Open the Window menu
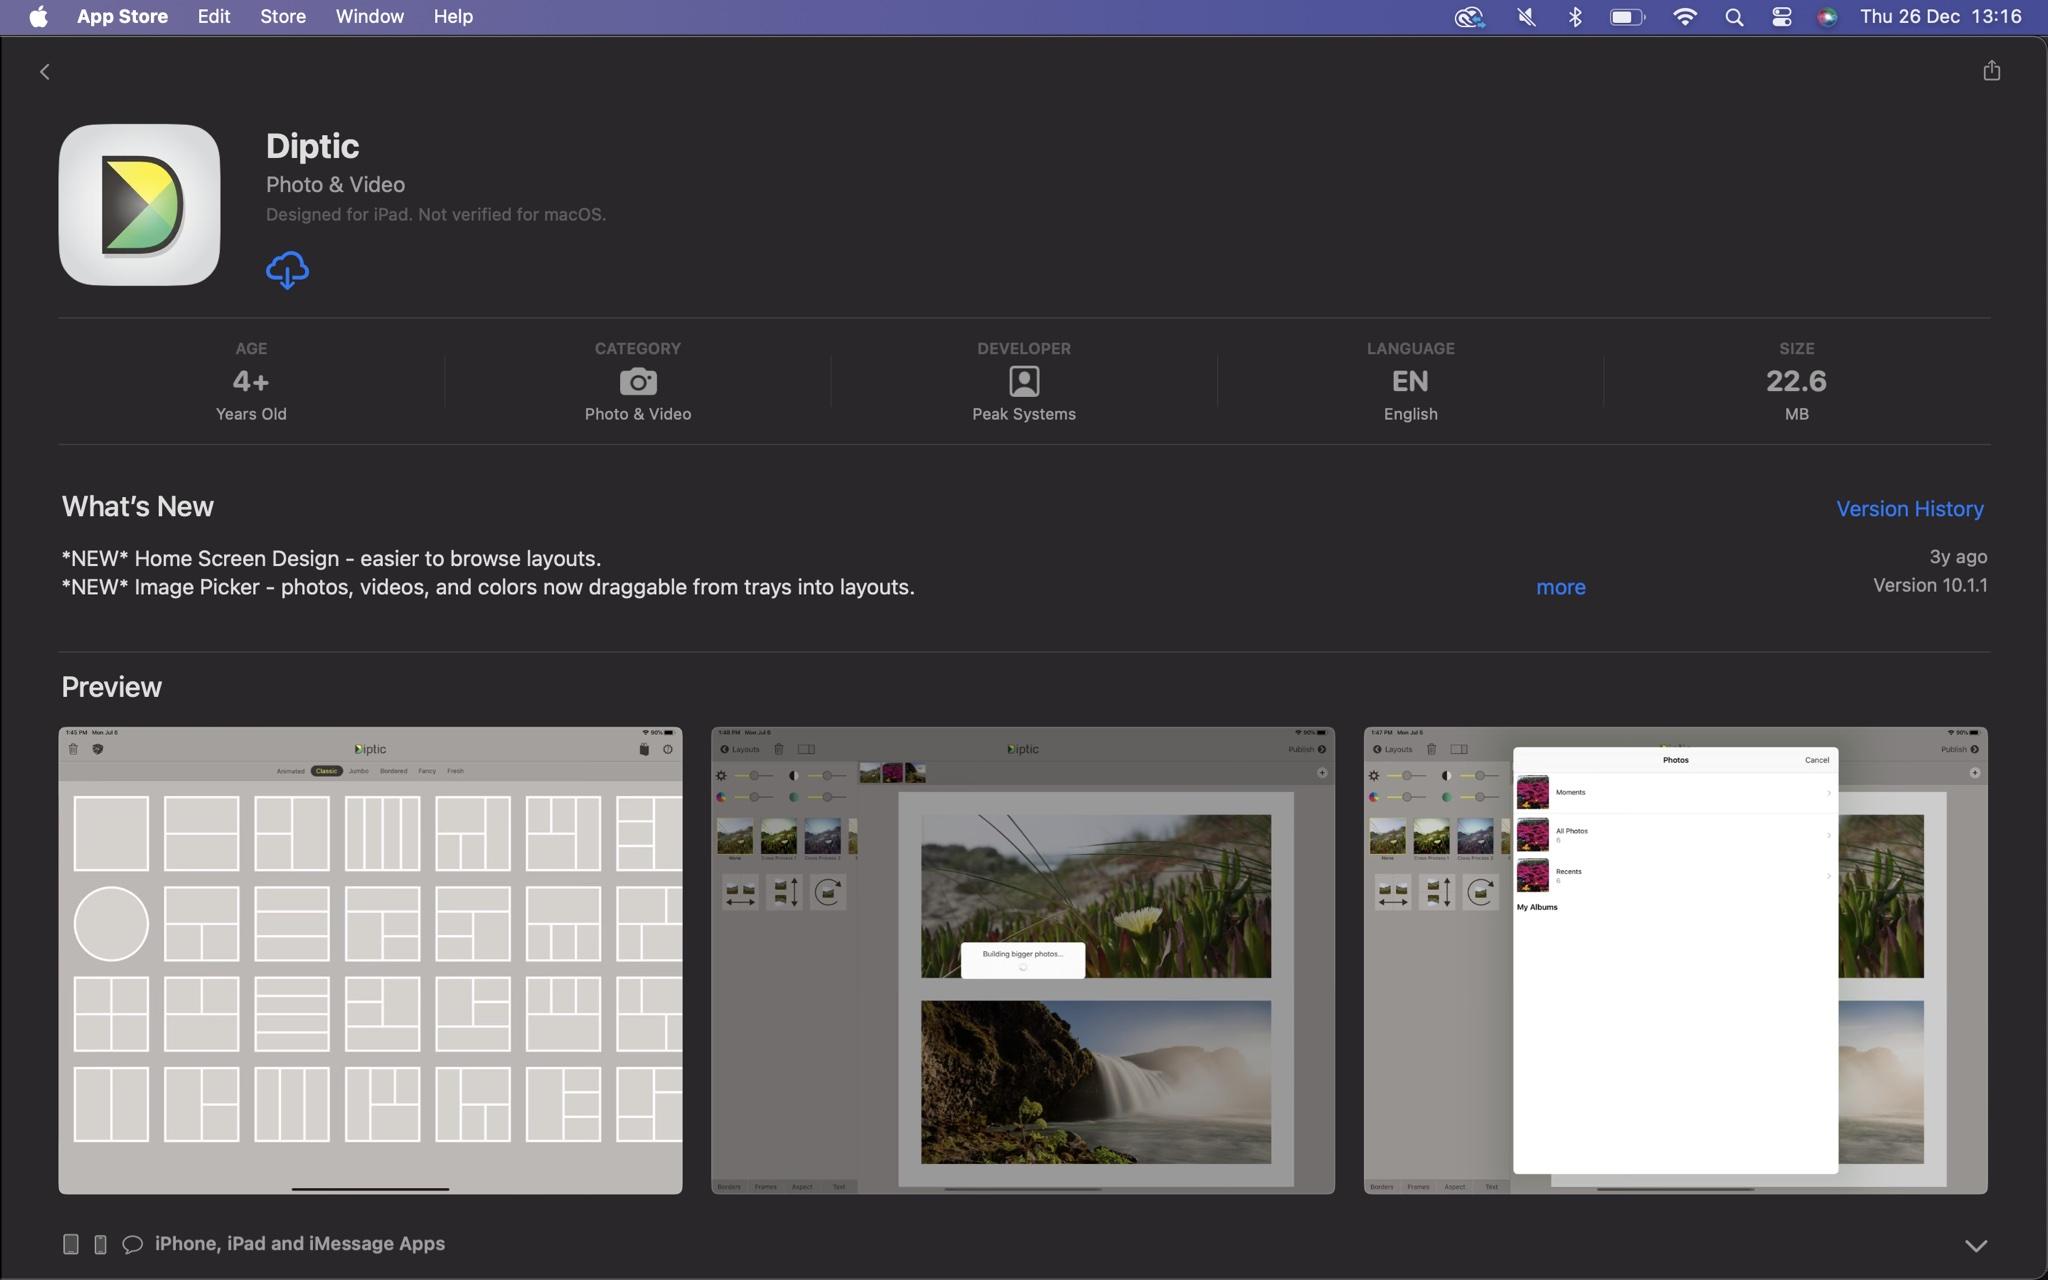 [x=369, y=17]
